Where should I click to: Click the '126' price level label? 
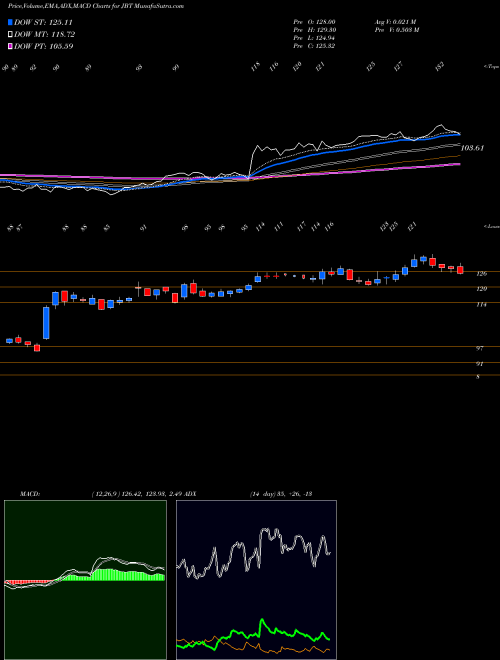[x=481, y=274]
